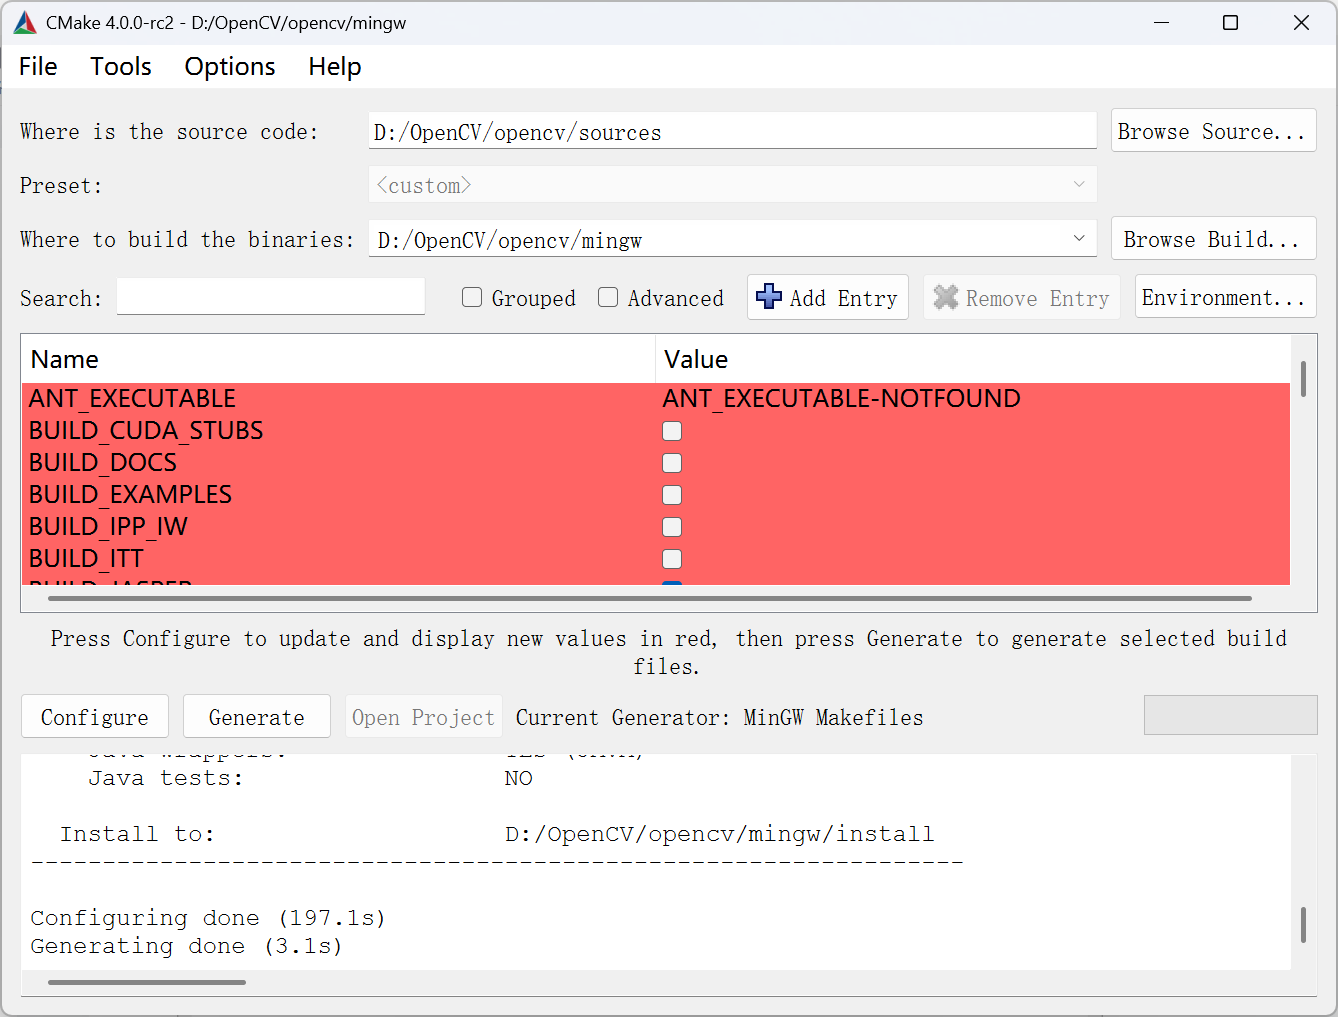Expand the build binaries path dropdown
Screen dimensions: 1338x1017
pos(1079,239)
